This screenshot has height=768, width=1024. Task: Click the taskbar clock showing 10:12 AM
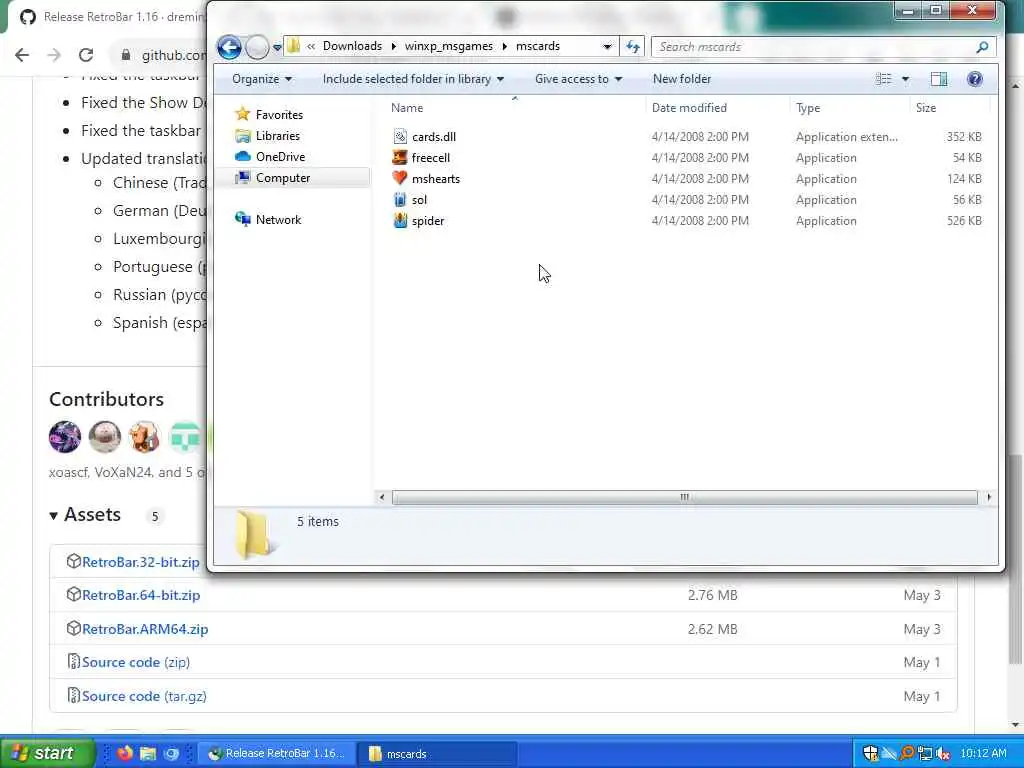[x=984, y=753]
